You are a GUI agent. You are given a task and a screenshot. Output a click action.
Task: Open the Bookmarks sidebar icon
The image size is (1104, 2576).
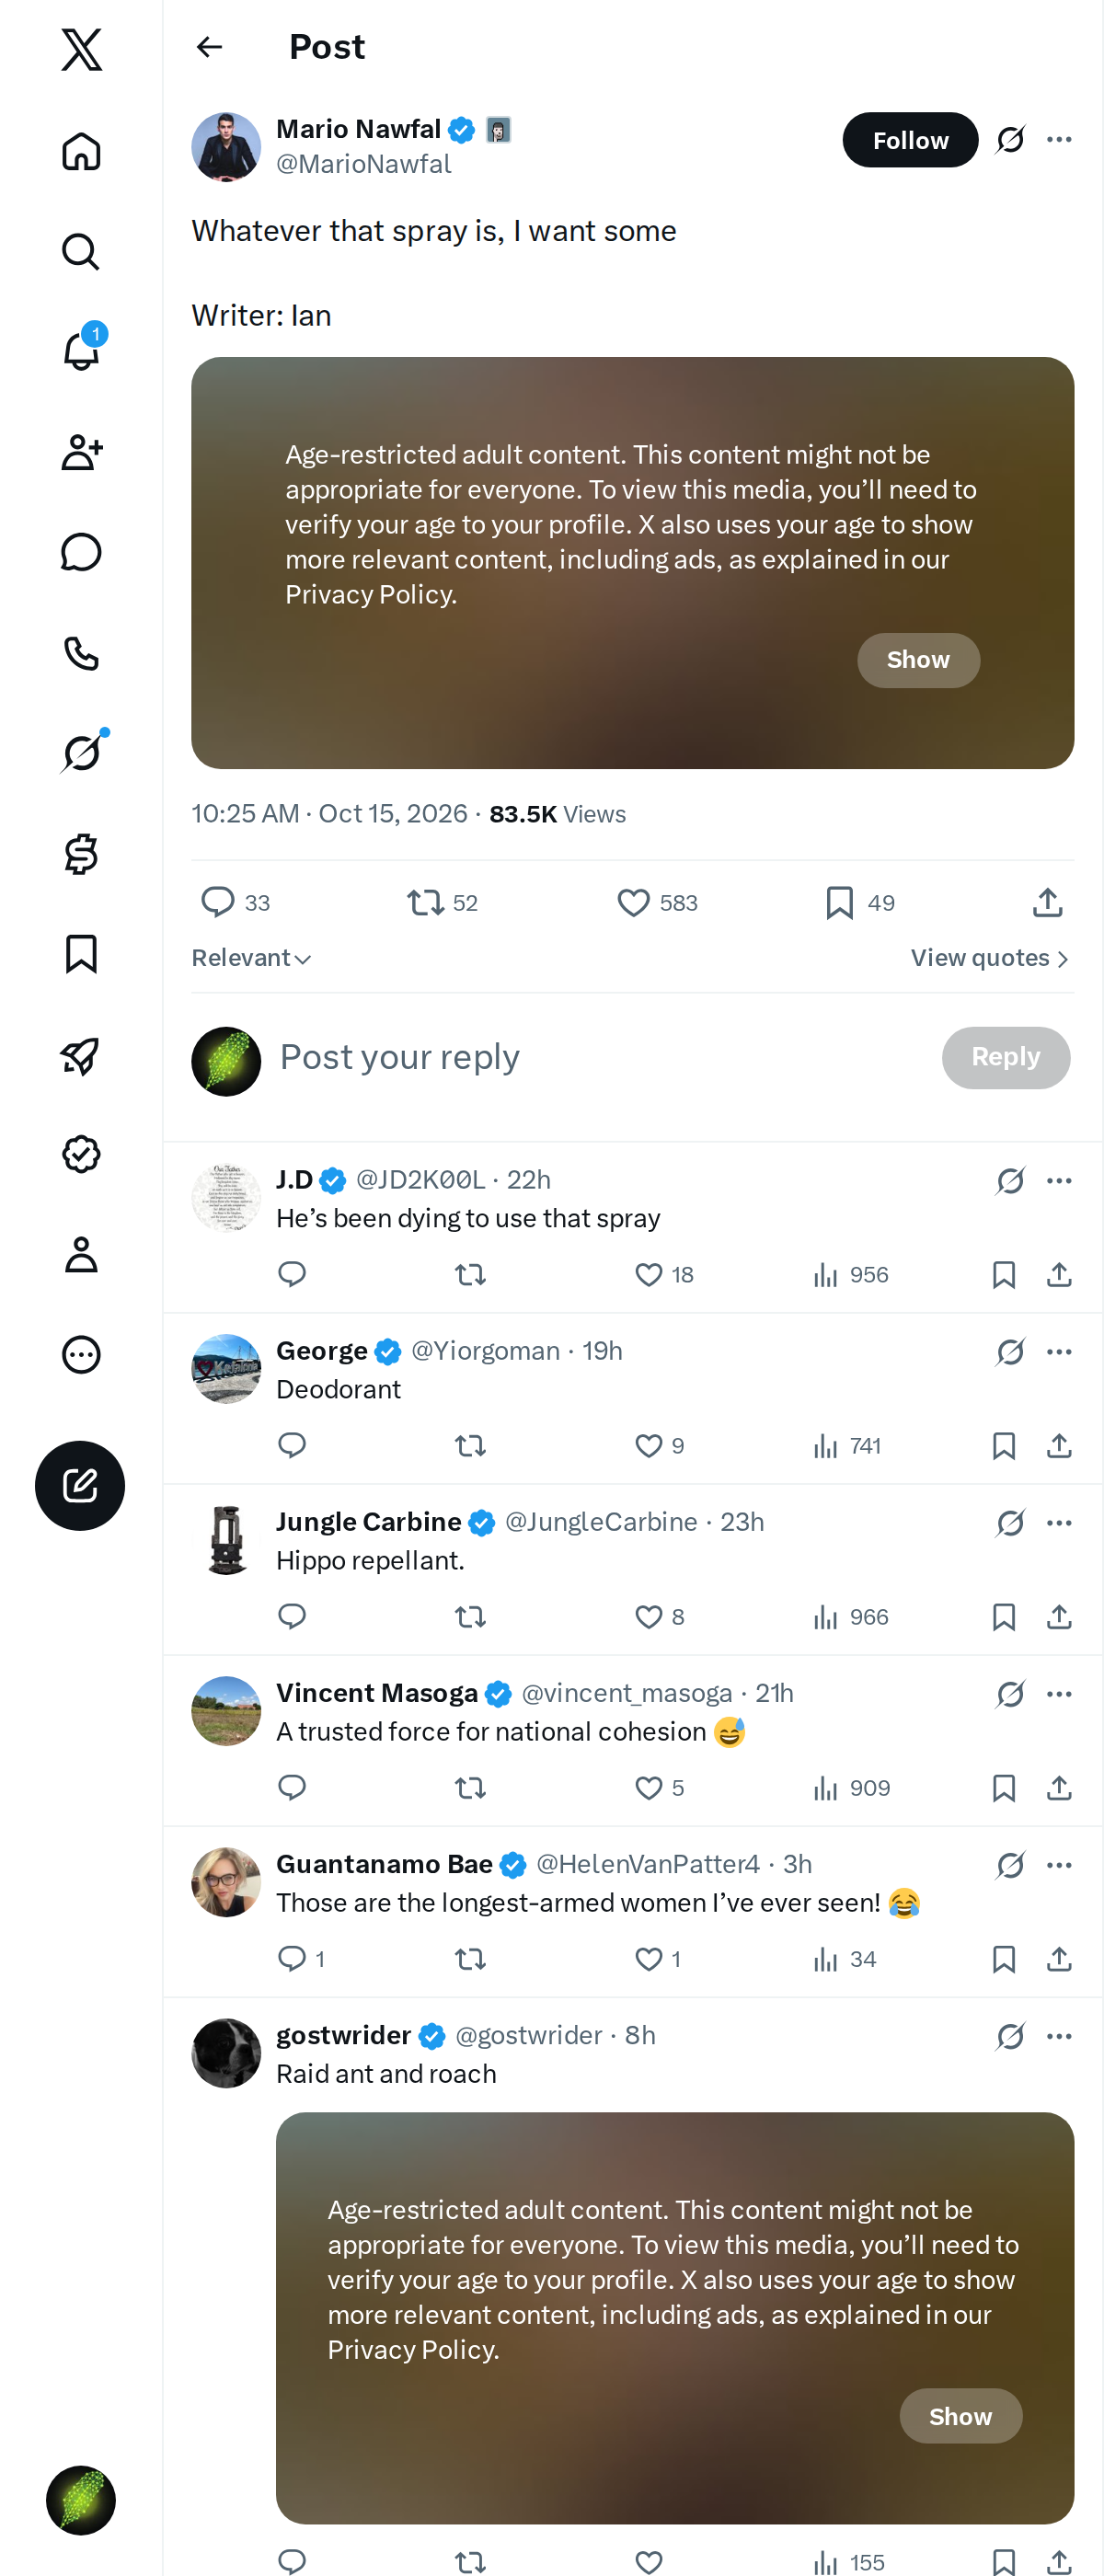tap(81, 954)
